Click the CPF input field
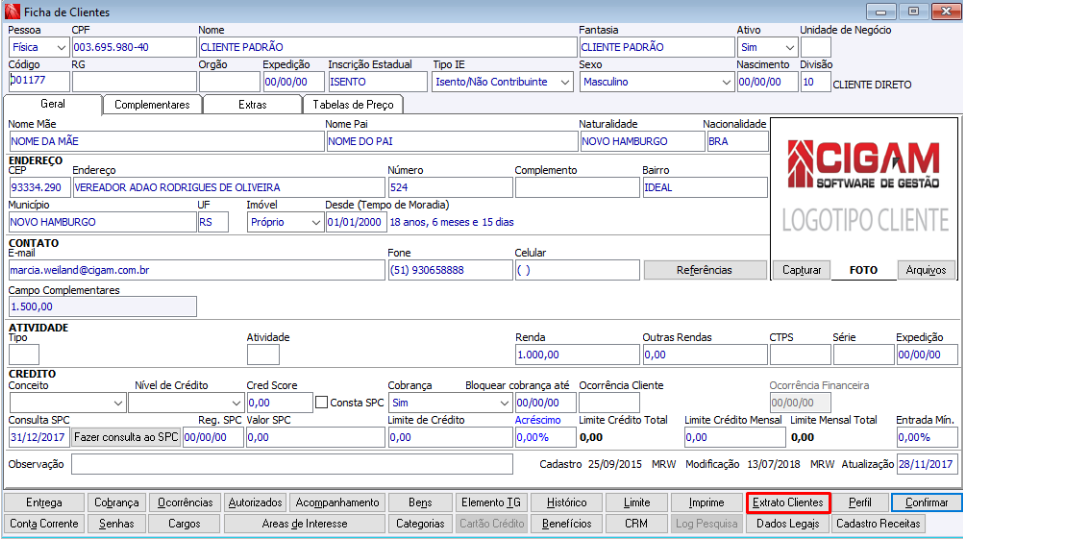This screenshot has width=1080, height=539. [x=134, y=47]
